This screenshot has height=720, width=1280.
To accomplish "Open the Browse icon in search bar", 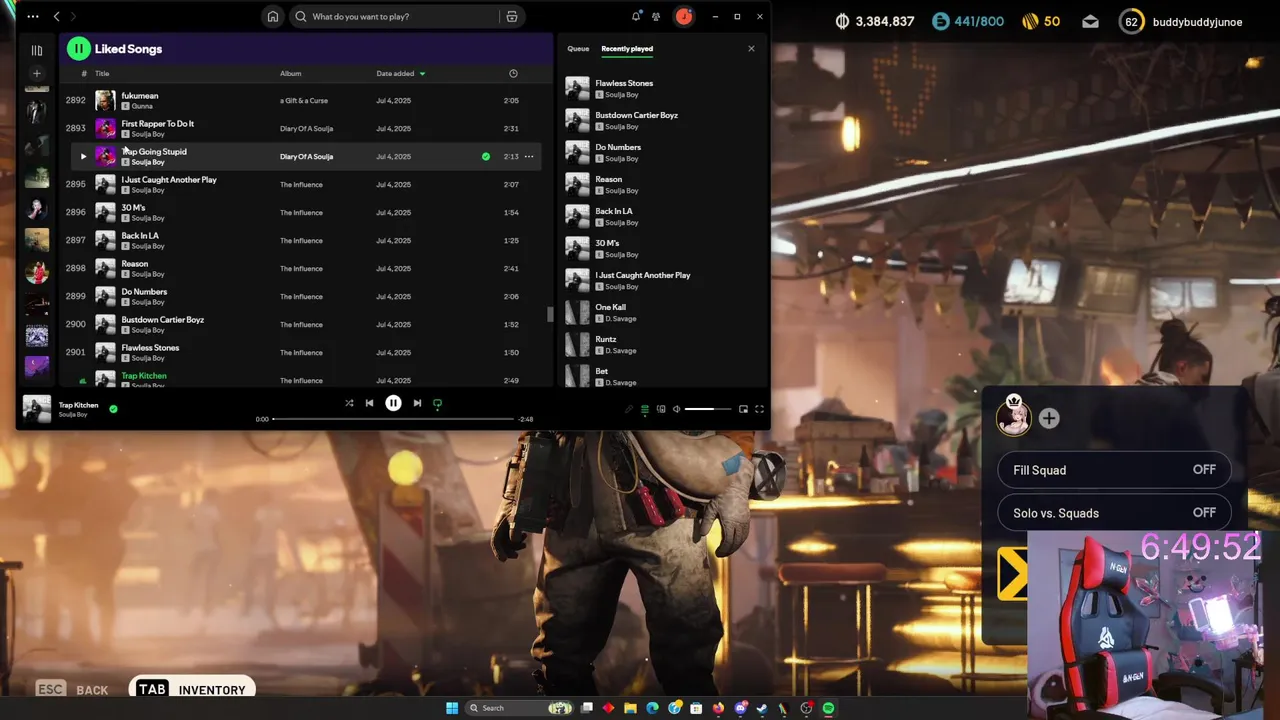I will [512, 16].
